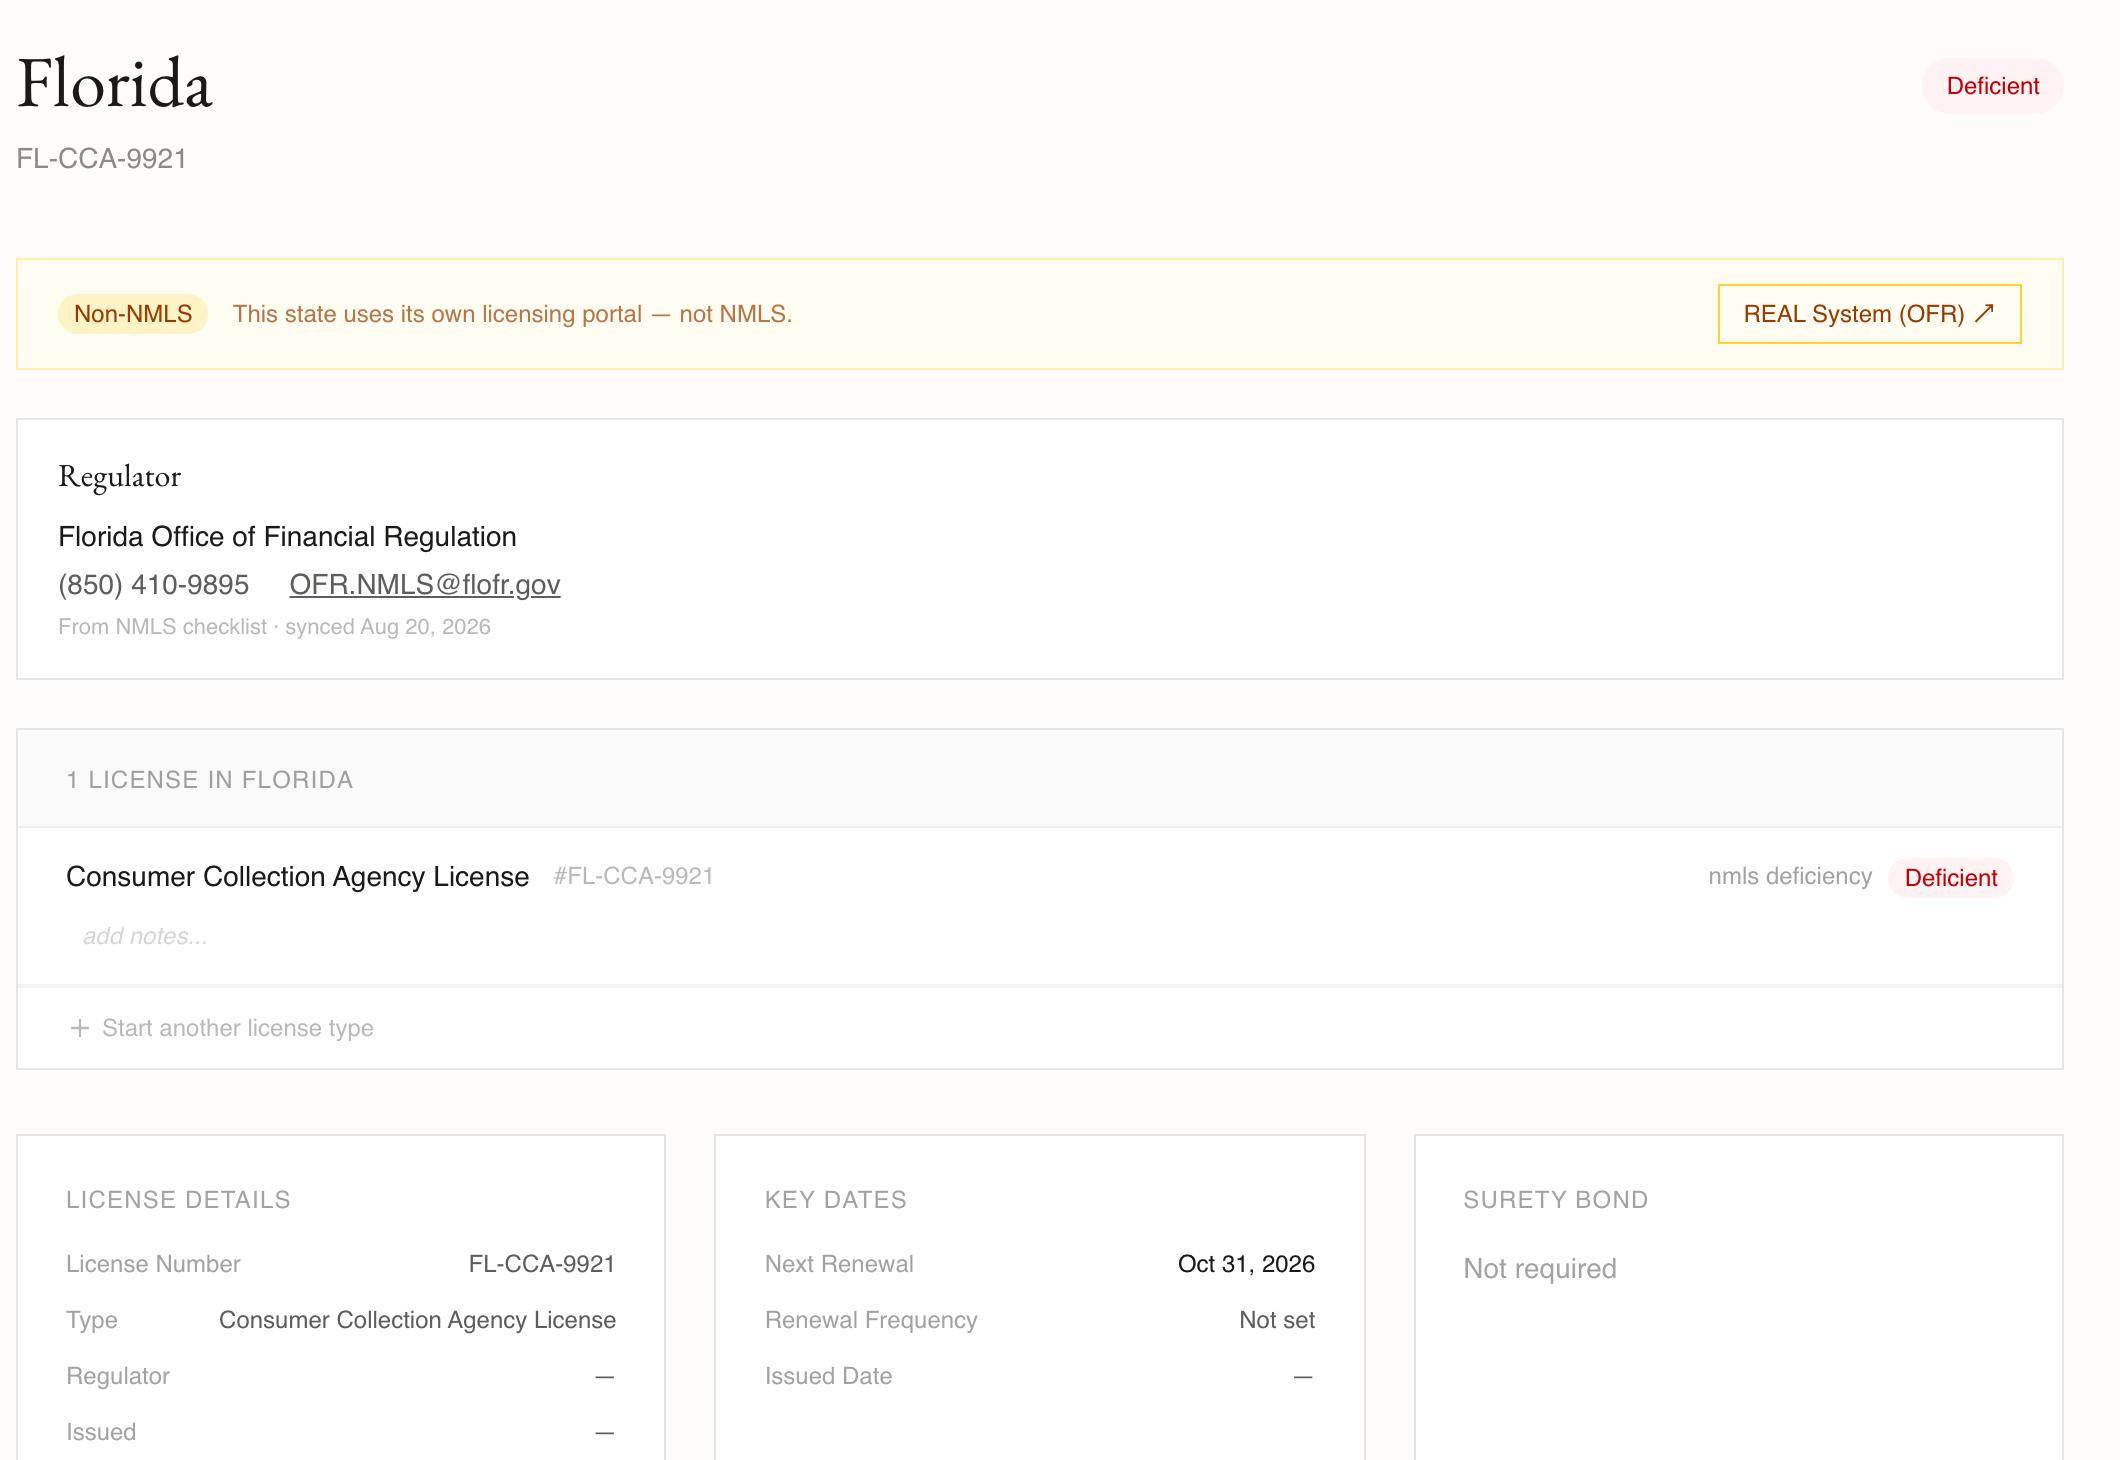Click the Next Renewal date Oct 31, 2026
Image resolution: width=2120 pixels, height=1460 pixels.
[1246, 1264]
